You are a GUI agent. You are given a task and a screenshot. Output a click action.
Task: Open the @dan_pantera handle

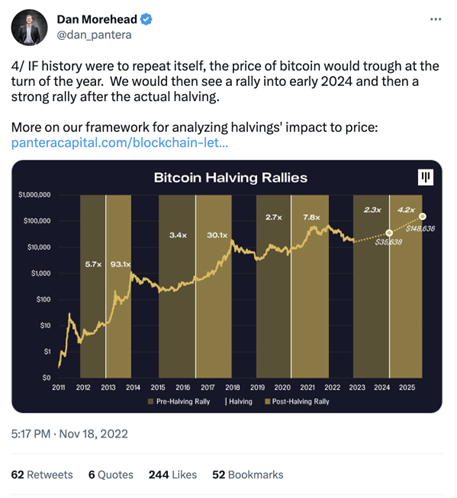(94, 35)
